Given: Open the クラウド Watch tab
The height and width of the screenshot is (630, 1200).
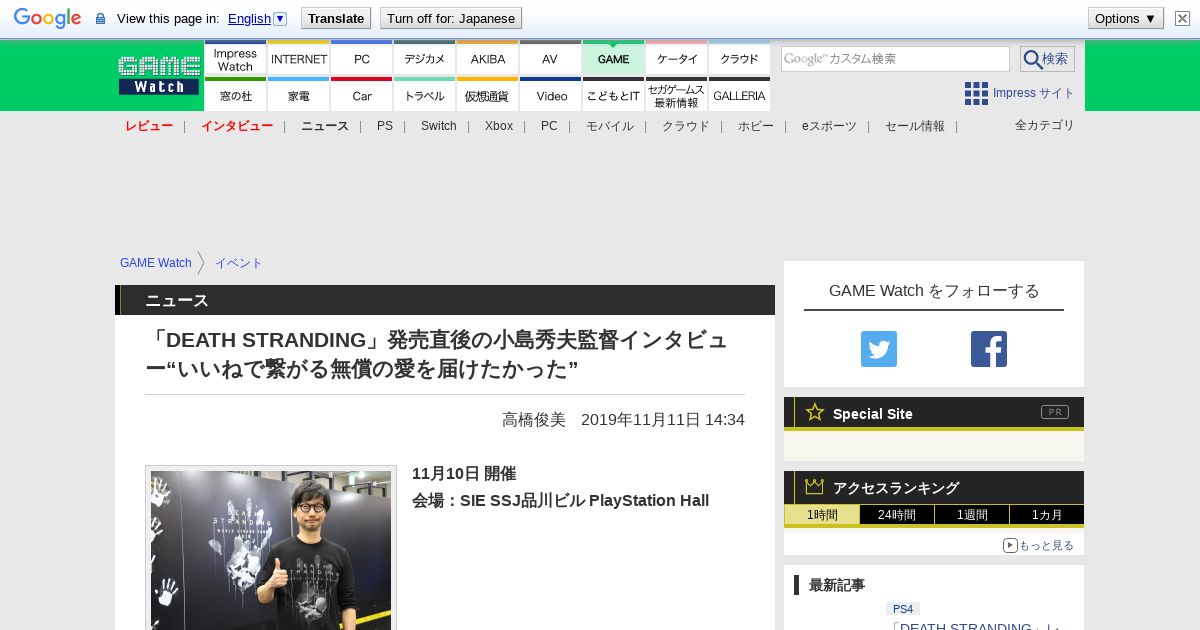Looking at the screenshot, I should point(739,59).
